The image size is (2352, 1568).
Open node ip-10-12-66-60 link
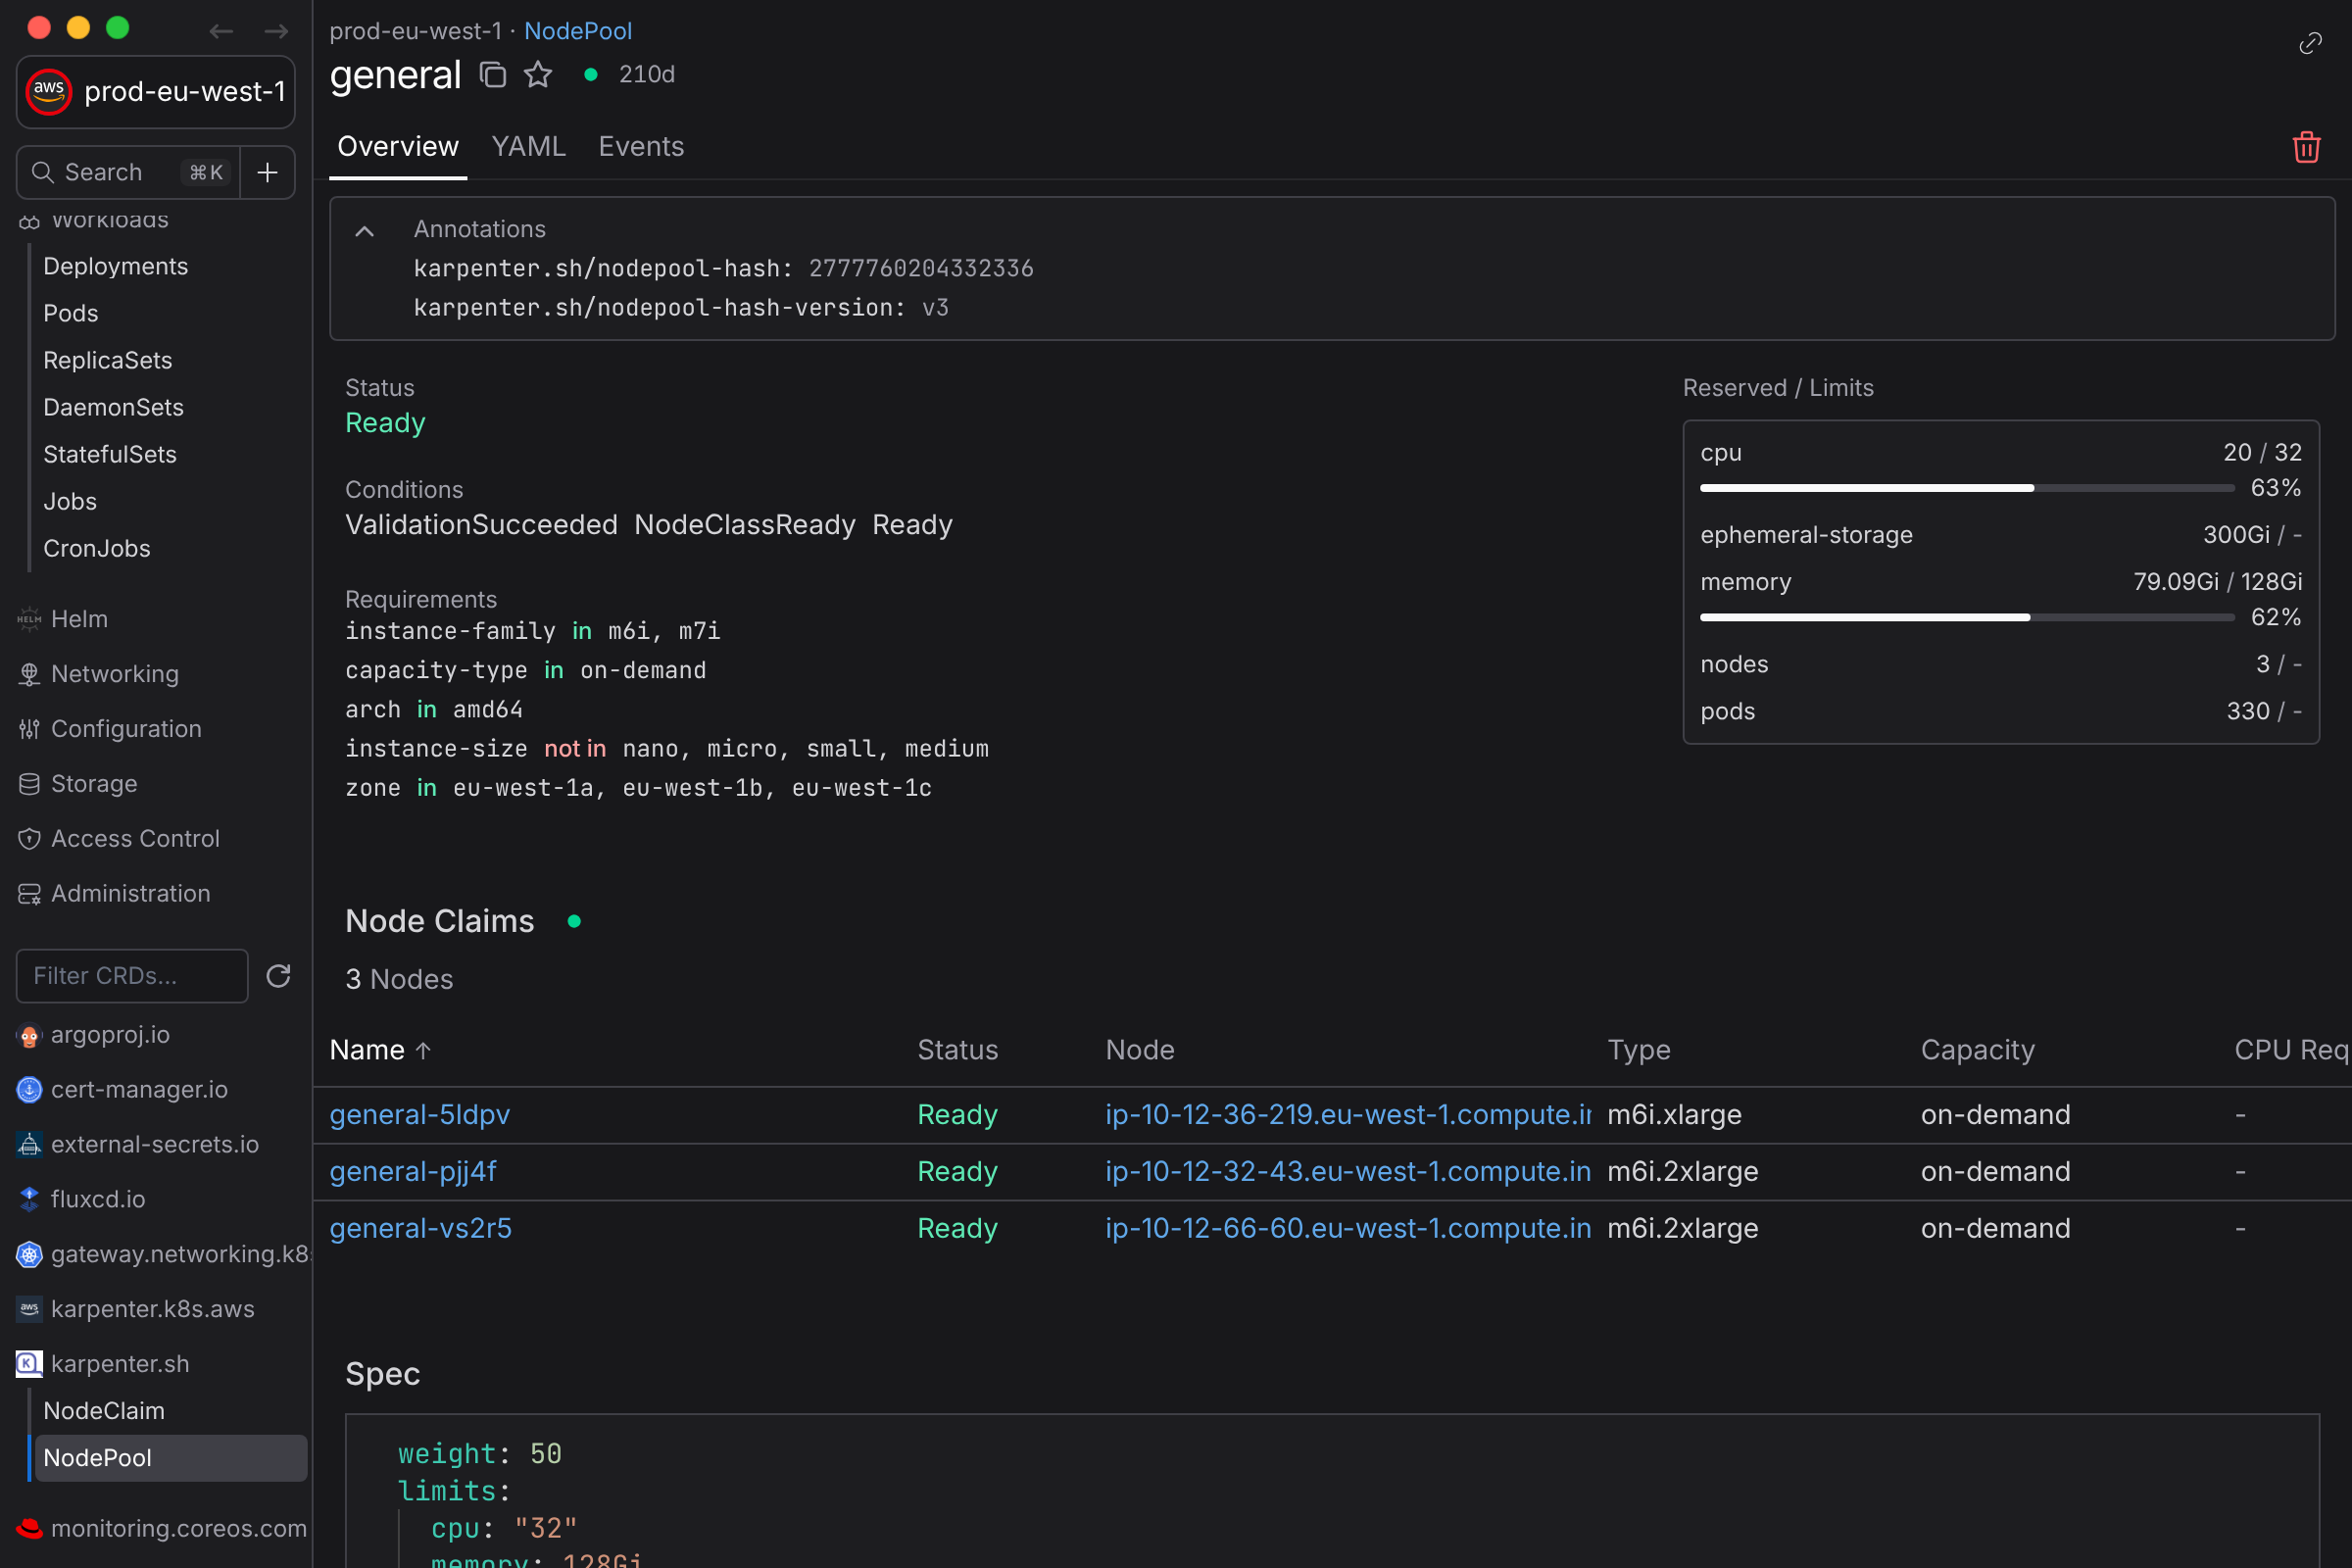coord(1348,1229)
